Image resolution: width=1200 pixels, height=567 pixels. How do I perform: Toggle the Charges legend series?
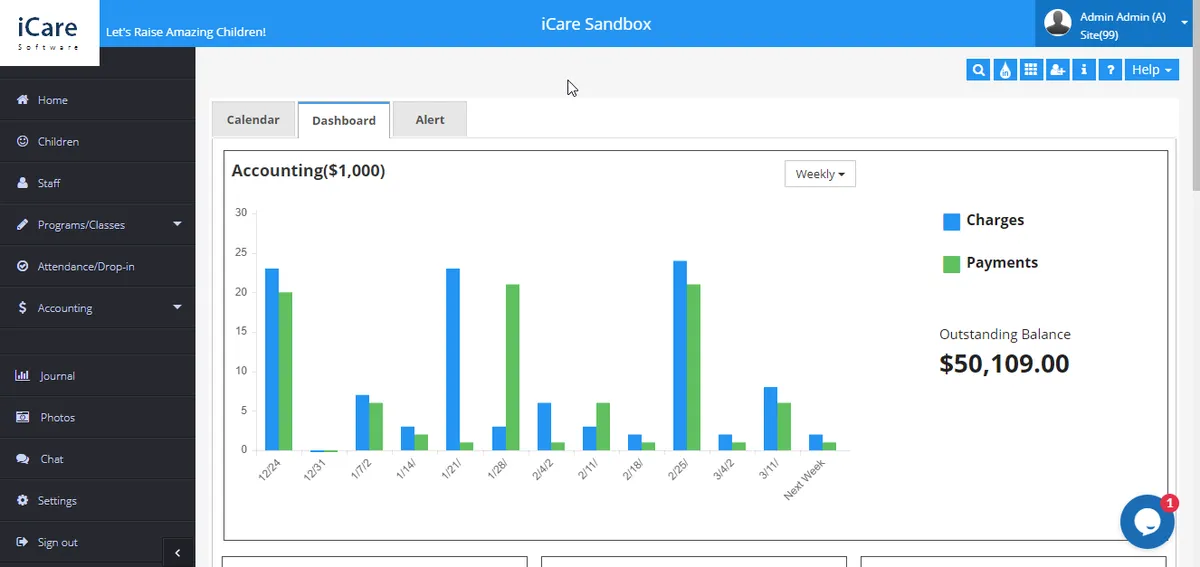pos(983,221)
